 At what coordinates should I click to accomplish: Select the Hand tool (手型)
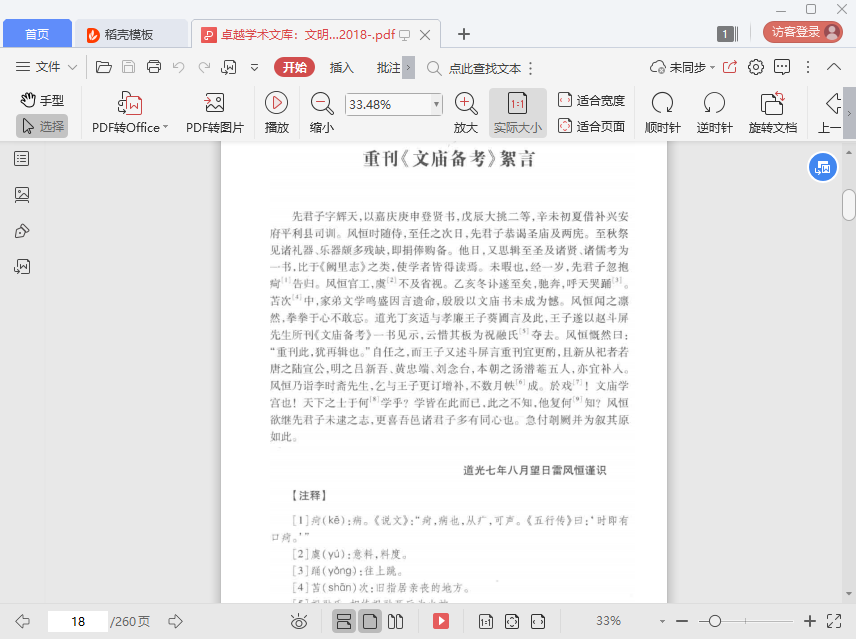[x=42, y=100]
